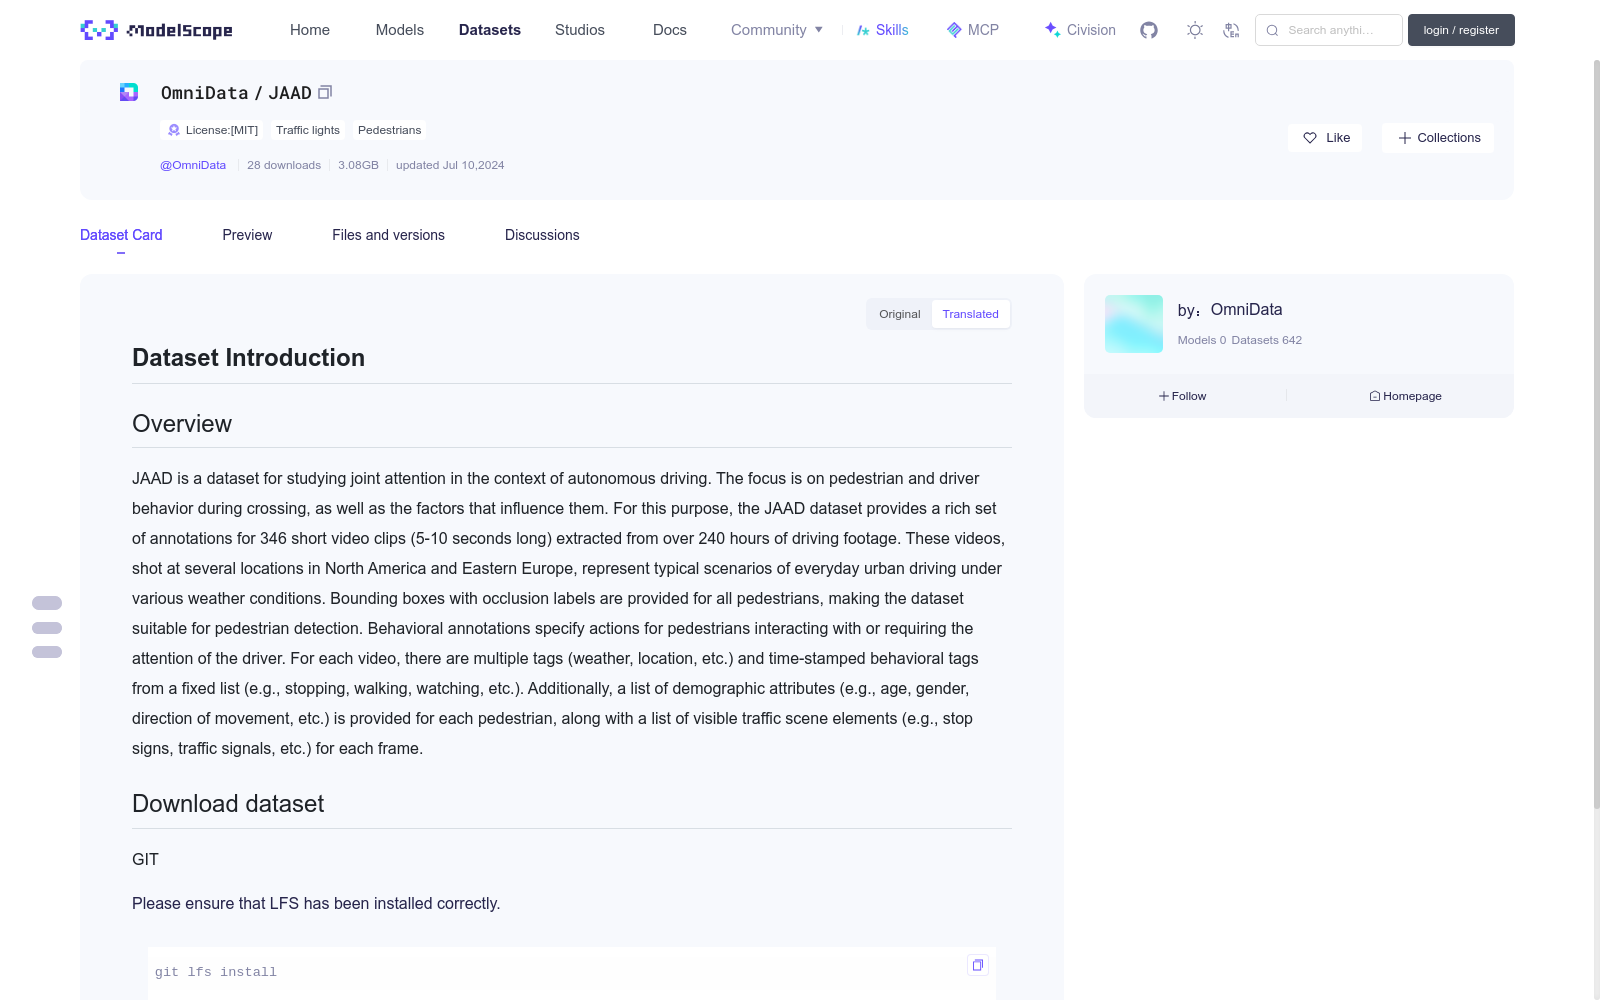
Task: Click the search magnifier icon
Action: pyautogui.click(x=1272, y=30)
